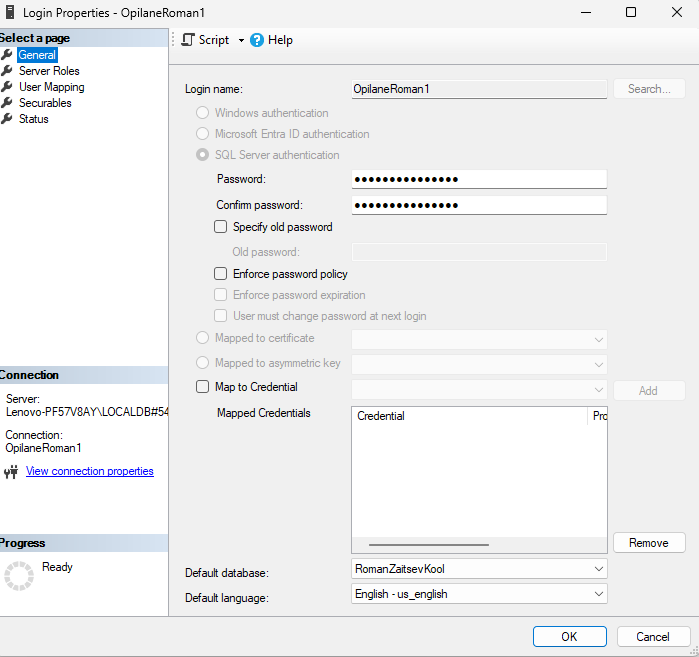
Task: Open the Default database dropdown
Action: click(x=598, y=569)
